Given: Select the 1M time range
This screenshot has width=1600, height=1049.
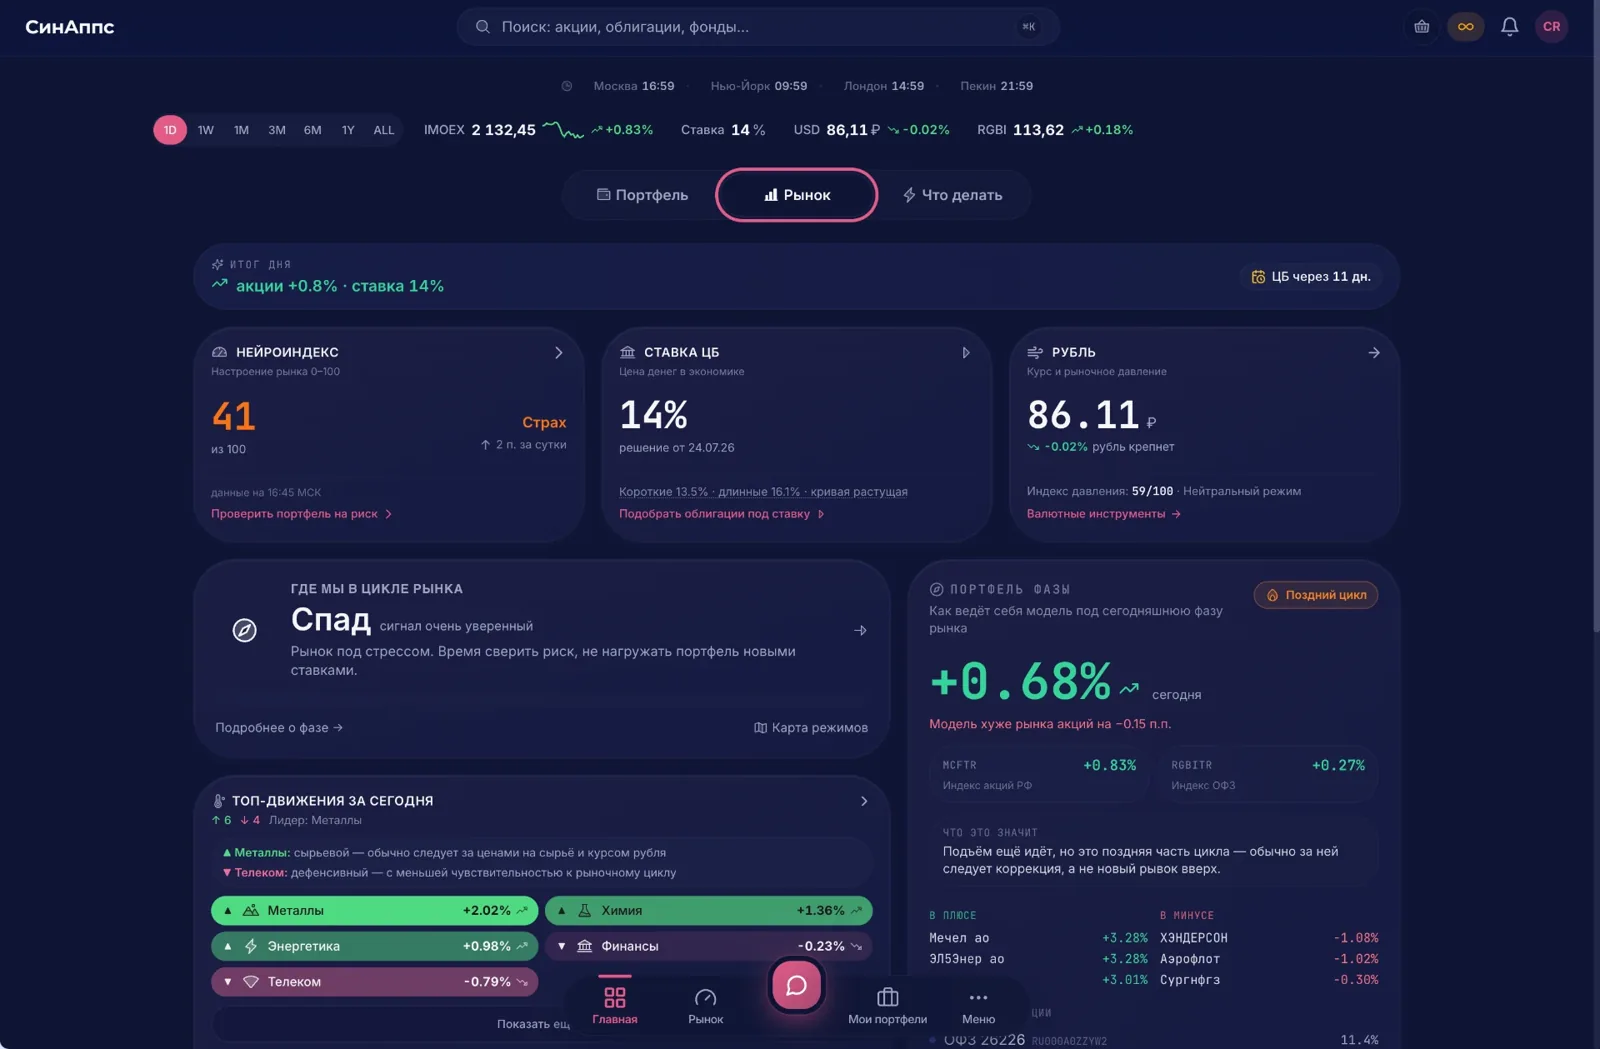Looking at the screenshot, I should 241,130.
